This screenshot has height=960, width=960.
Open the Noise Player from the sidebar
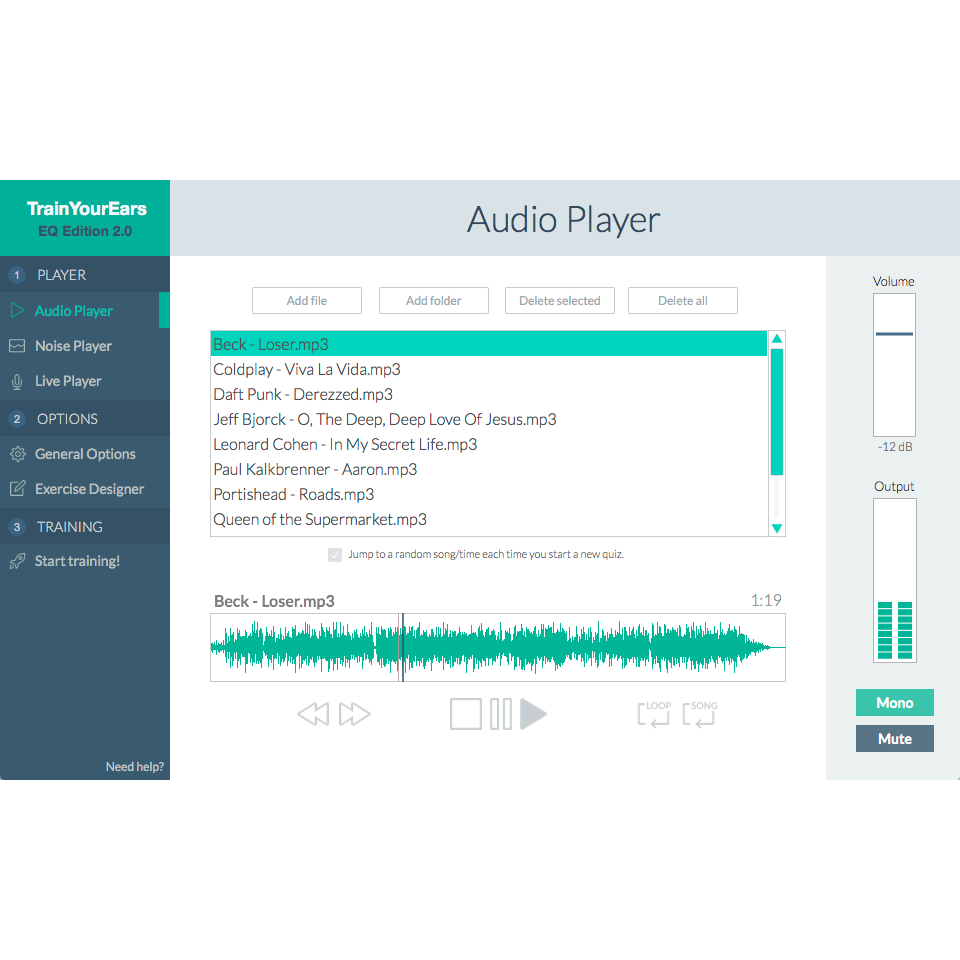coord(74,345)
